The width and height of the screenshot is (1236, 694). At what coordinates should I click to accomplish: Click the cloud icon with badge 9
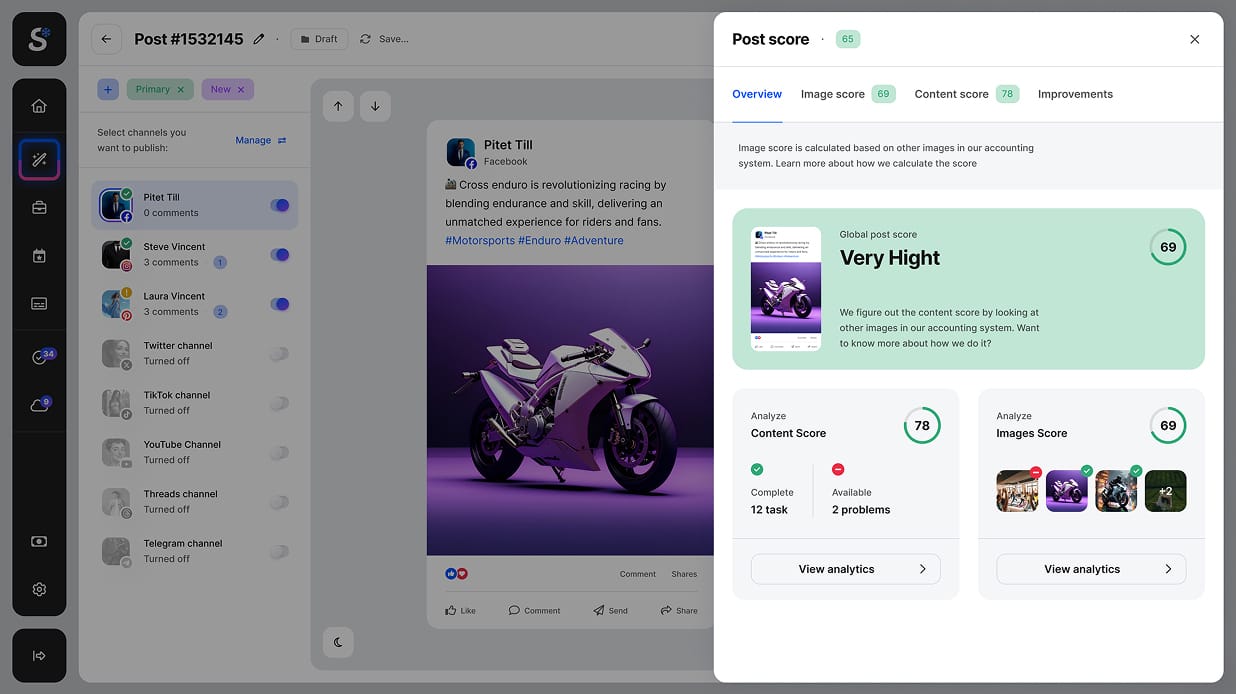coord(39,405)
